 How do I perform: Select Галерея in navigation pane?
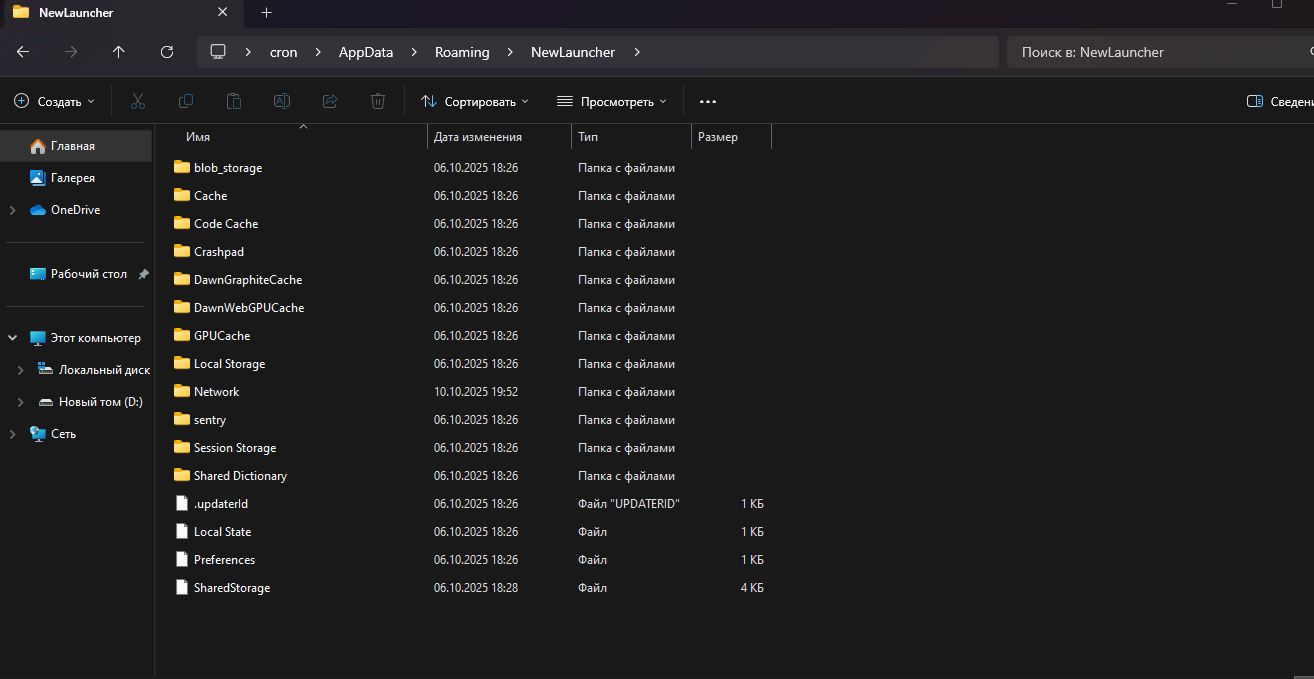click(x=72, y=178)
